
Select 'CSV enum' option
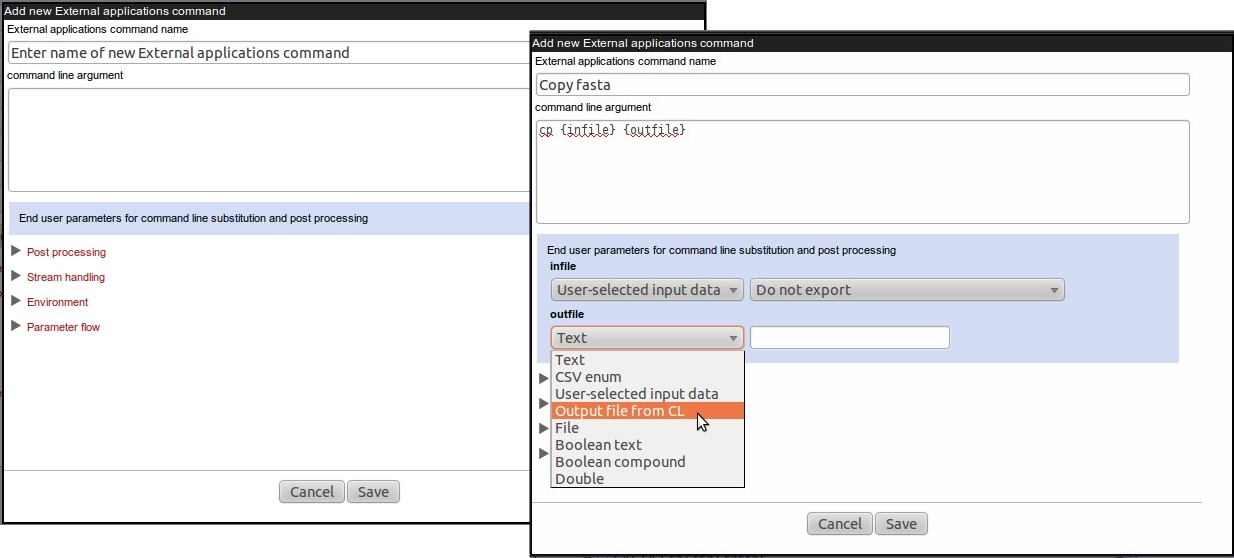647,377
